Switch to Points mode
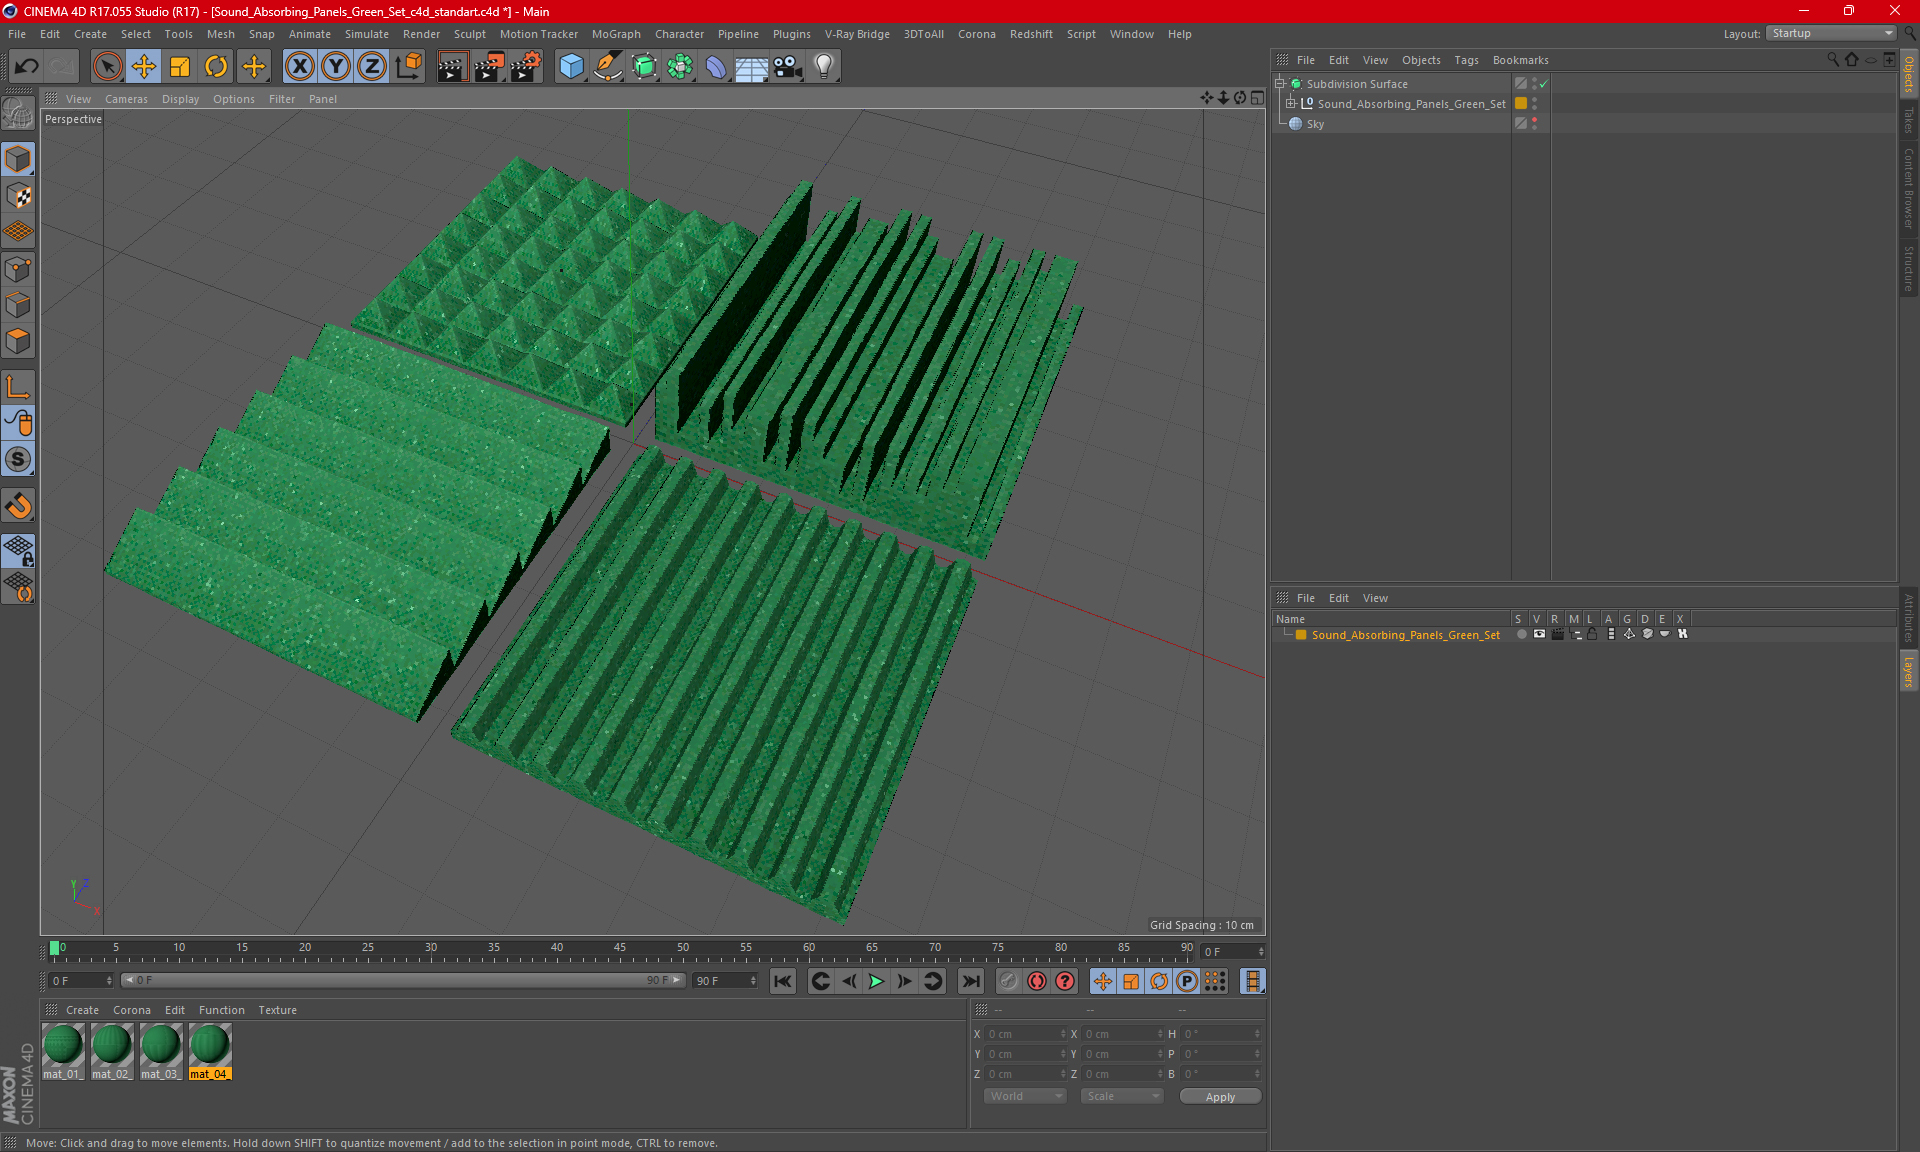 (x=18, y=269)
